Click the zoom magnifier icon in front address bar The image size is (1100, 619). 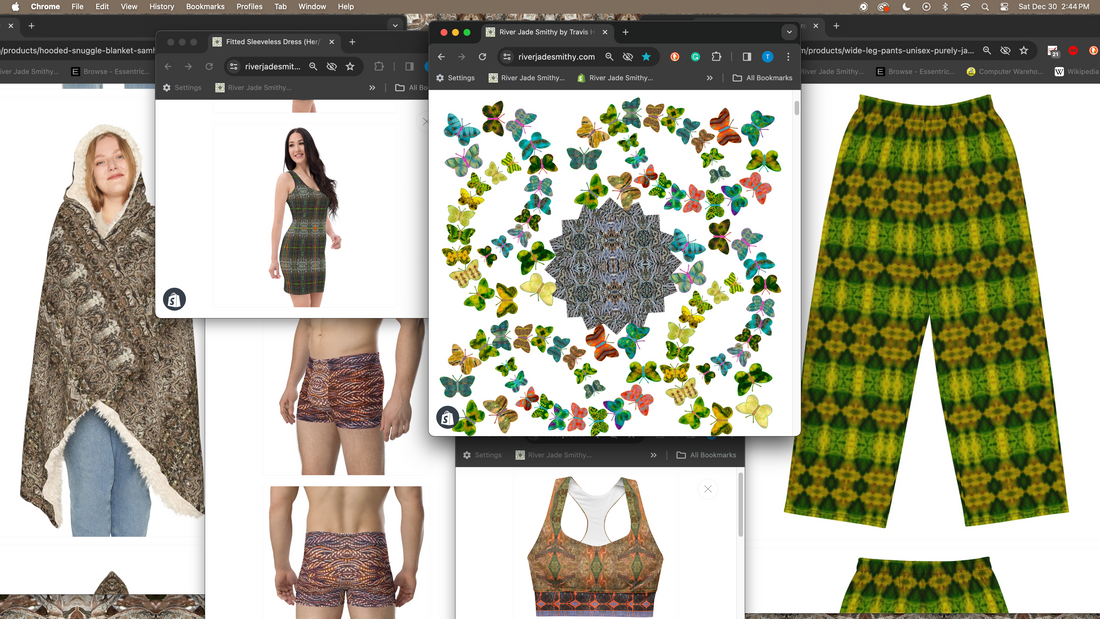coord(609,57)
